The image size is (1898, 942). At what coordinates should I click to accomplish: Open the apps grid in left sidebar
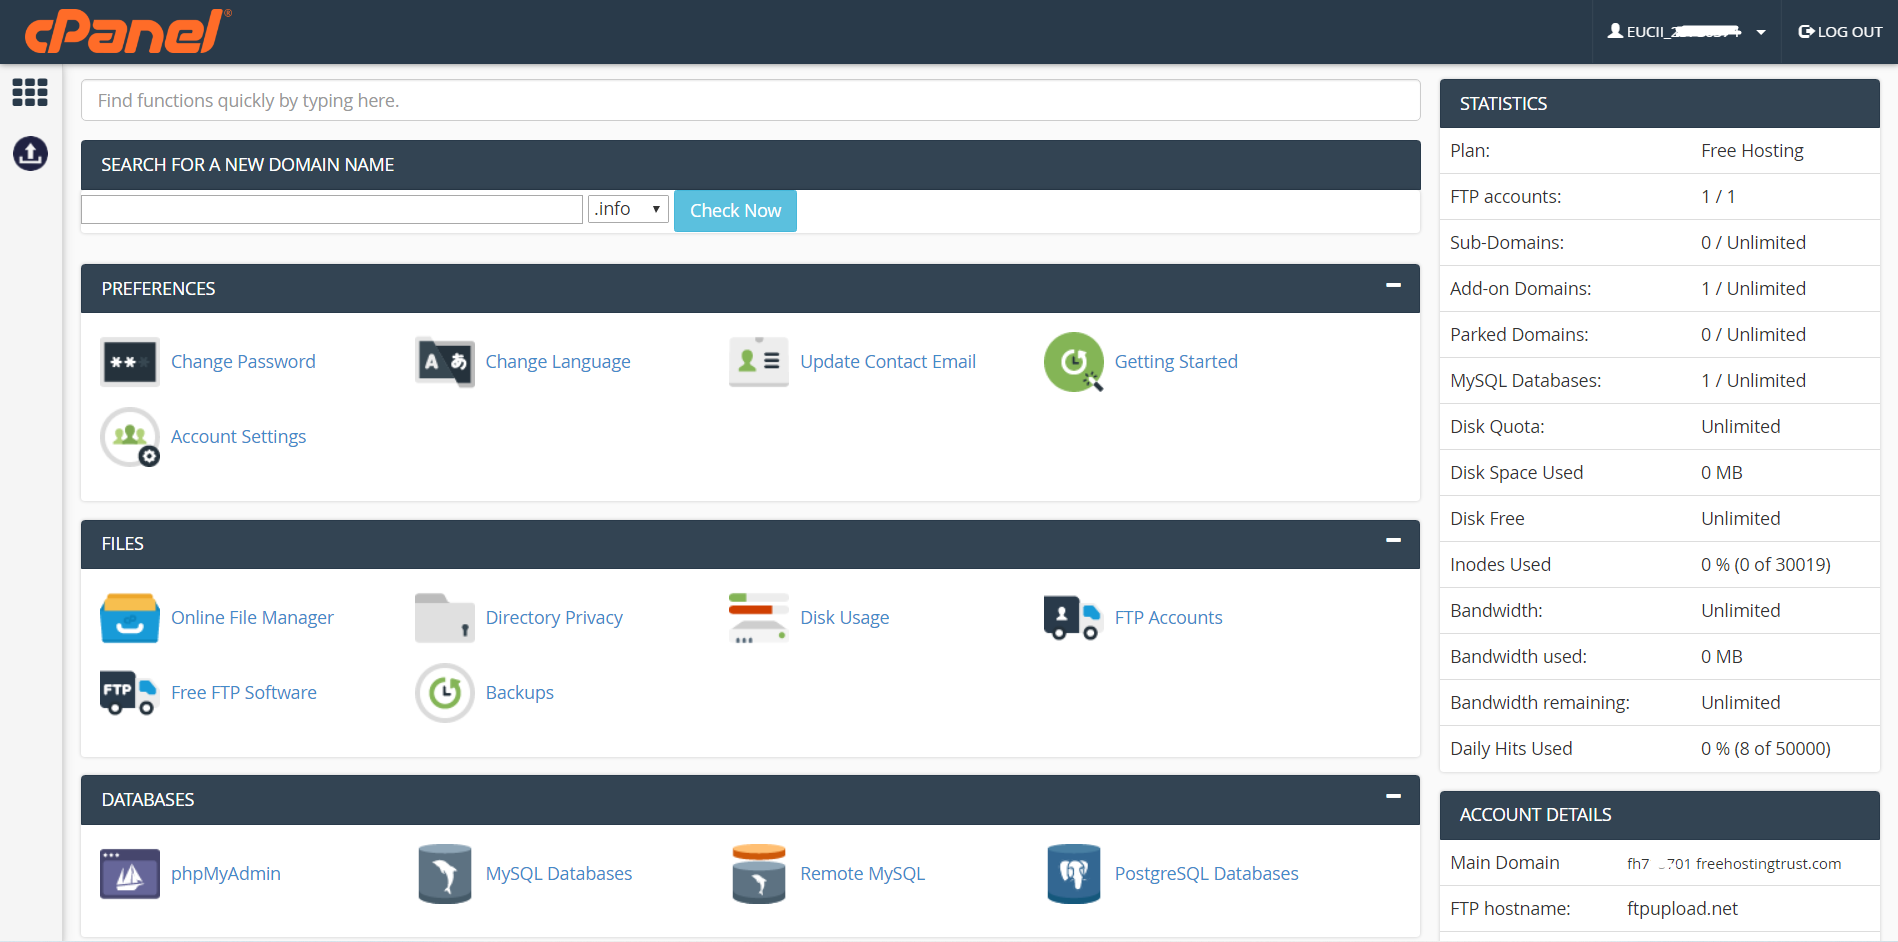pyautogui.click(x=30, y=92)
